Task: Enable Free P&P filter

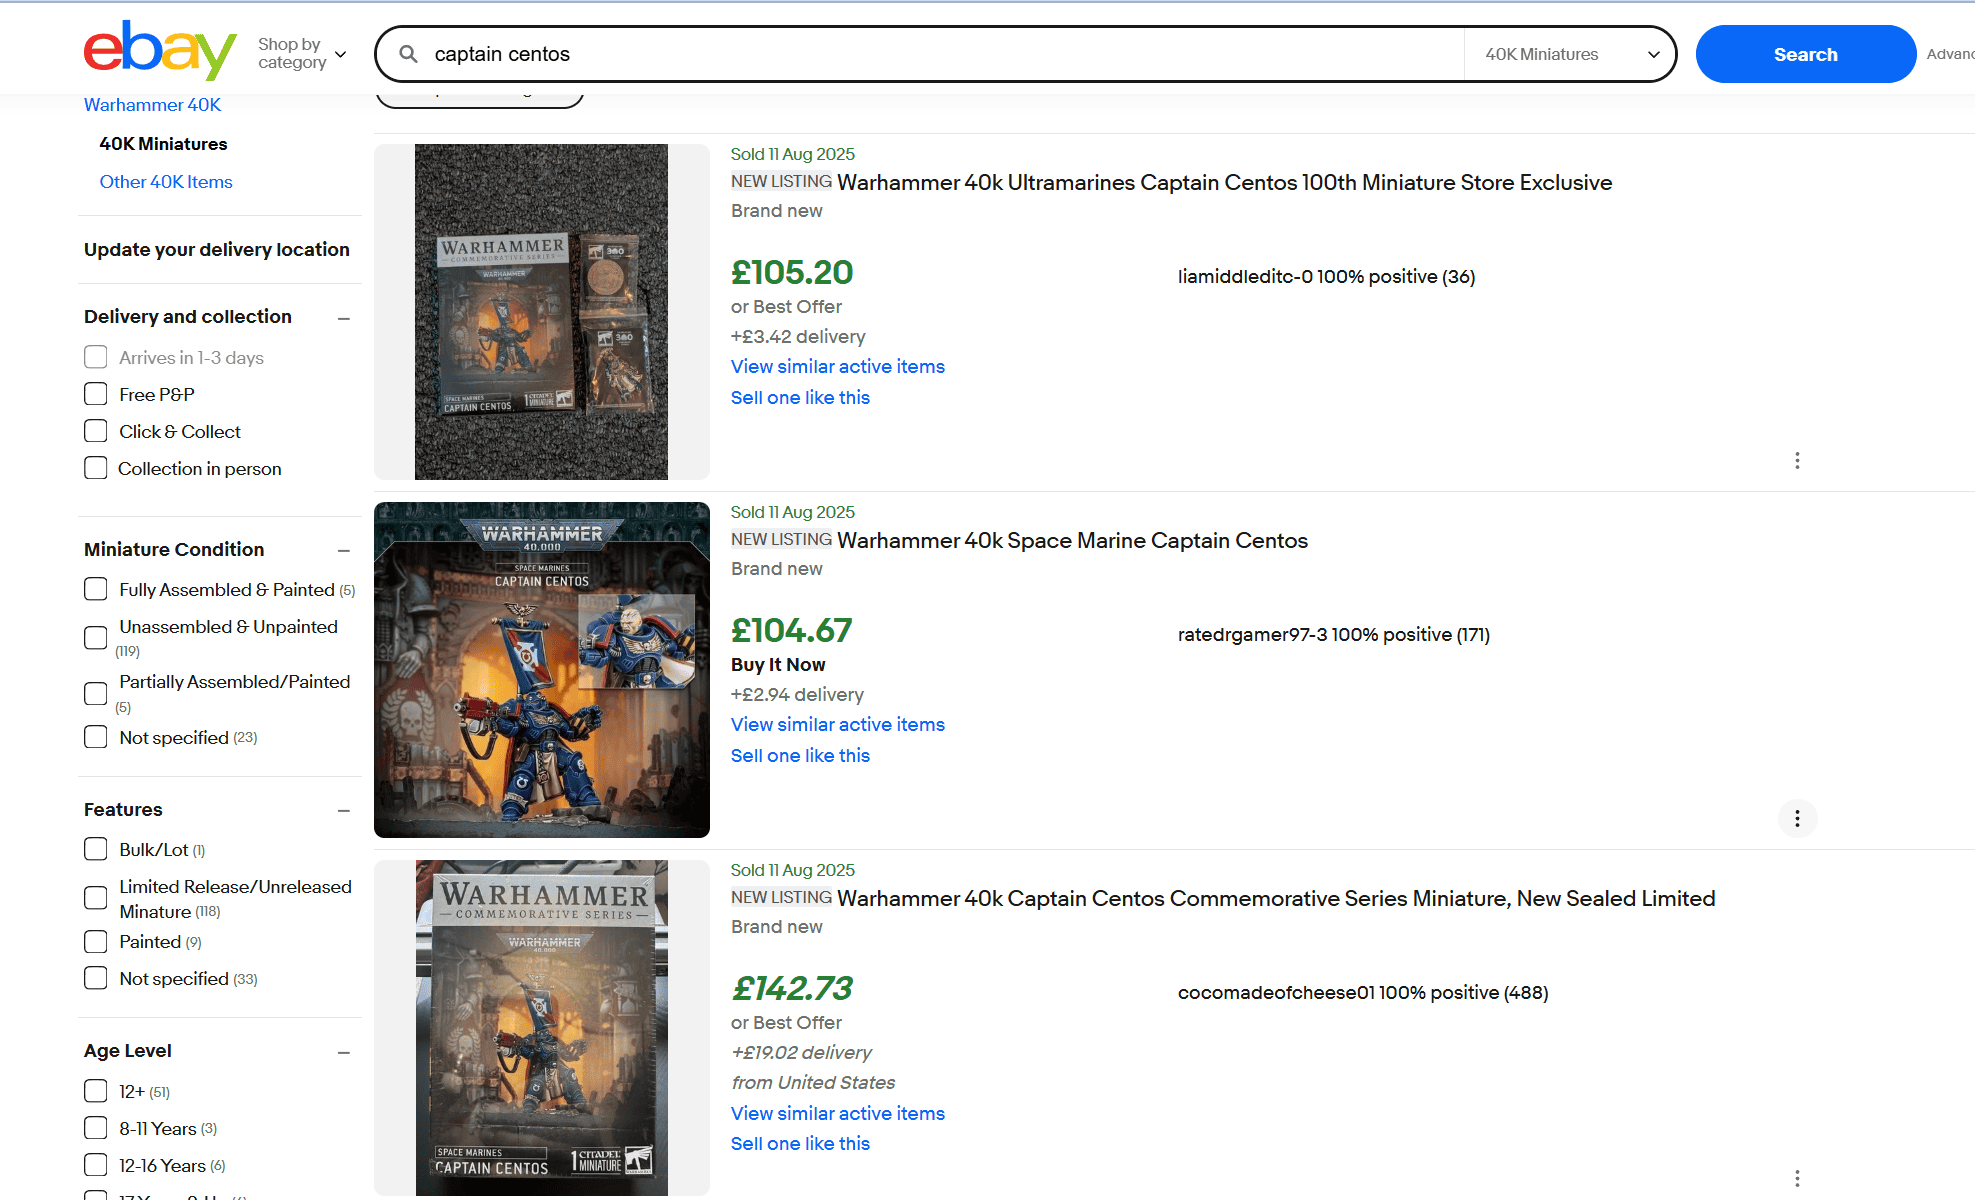Action: [x=96, y=394]
